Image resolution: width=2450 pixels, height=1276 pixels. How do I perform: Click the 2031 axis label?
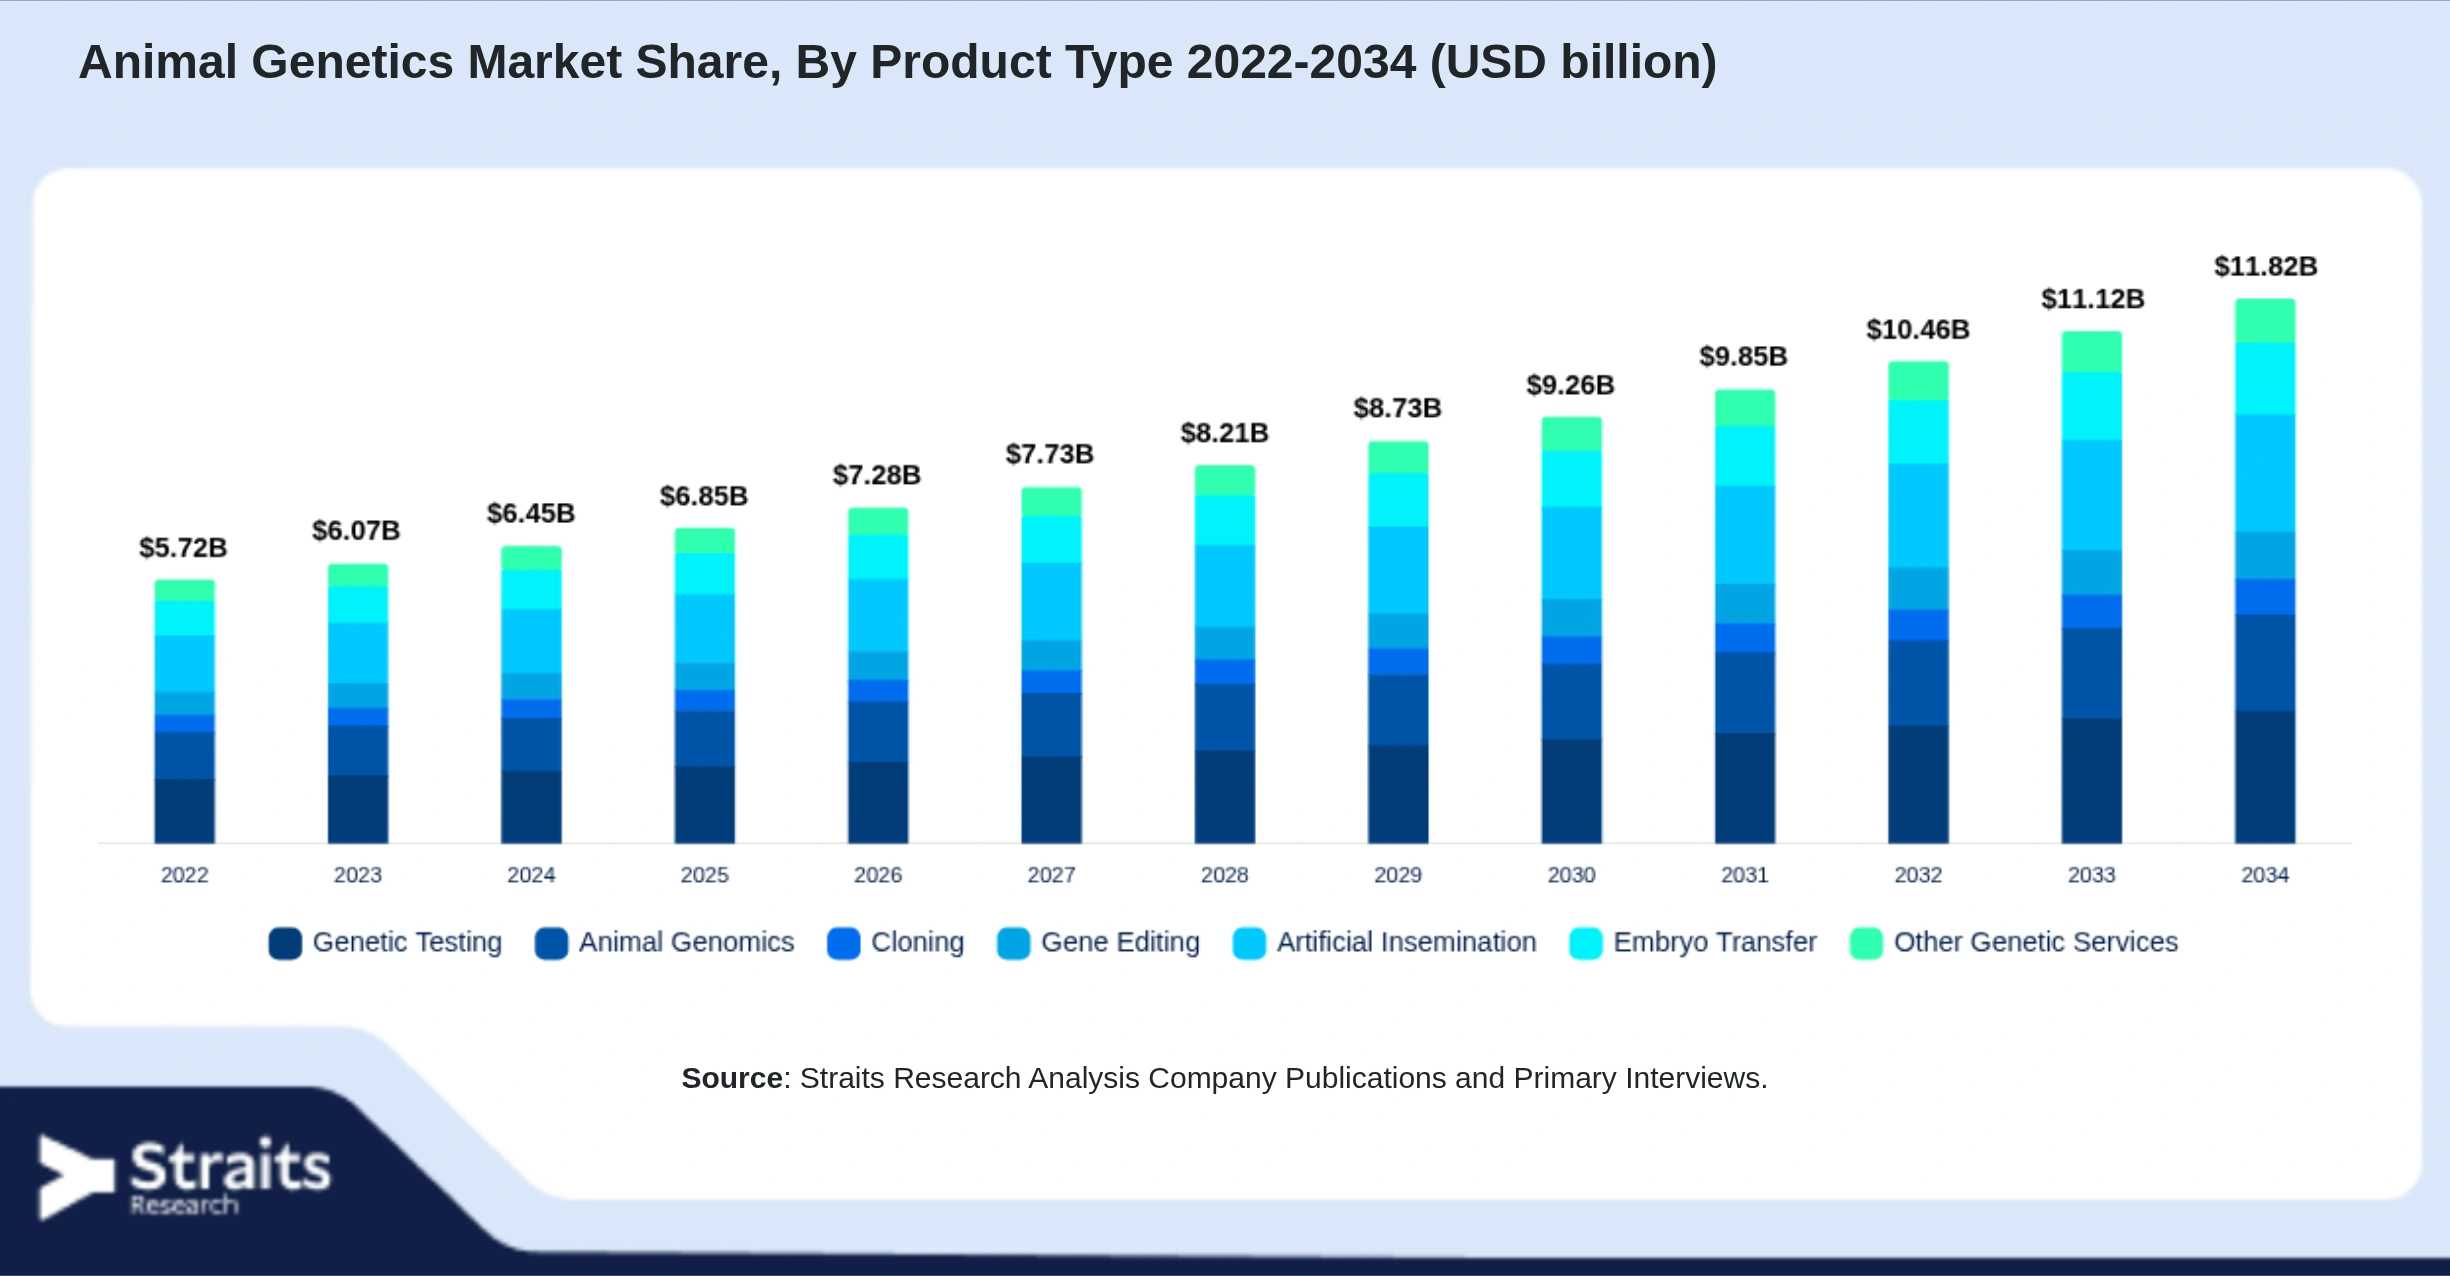[x=1745, y=875]
